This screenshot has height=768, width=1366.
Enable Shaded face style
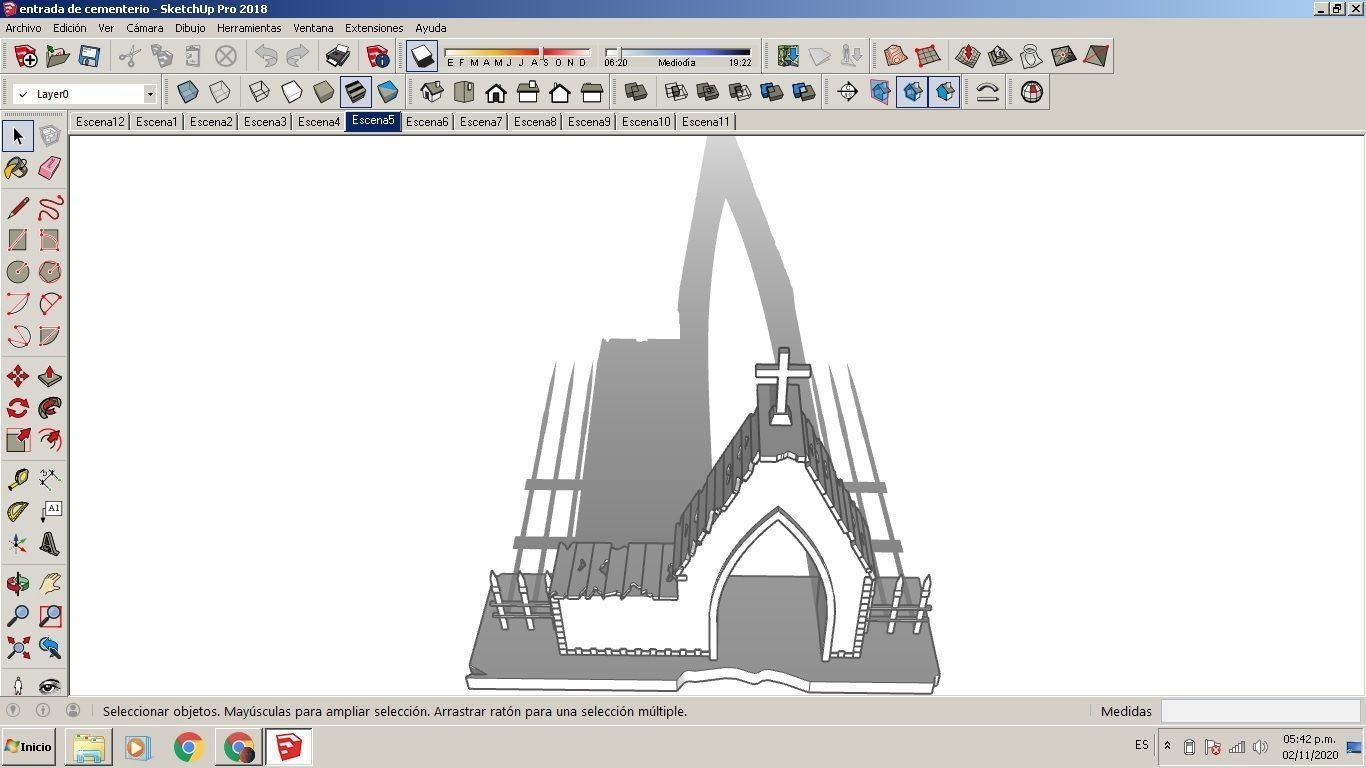pyautogui.click(x=323, y=92)
